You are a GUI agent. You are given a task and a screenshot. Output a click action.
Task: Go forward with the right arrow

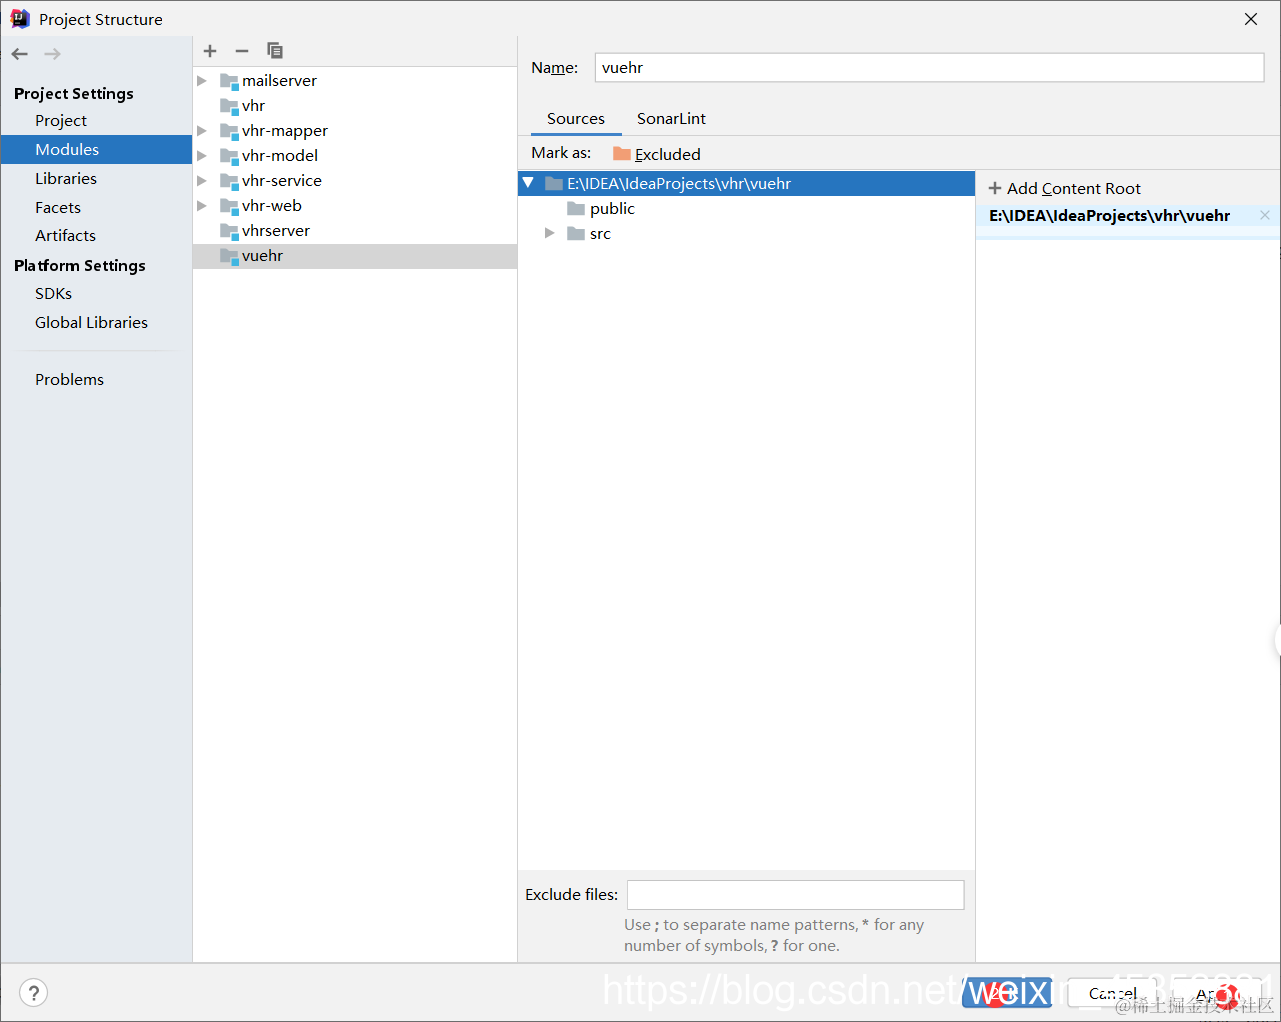click(53, 54)
